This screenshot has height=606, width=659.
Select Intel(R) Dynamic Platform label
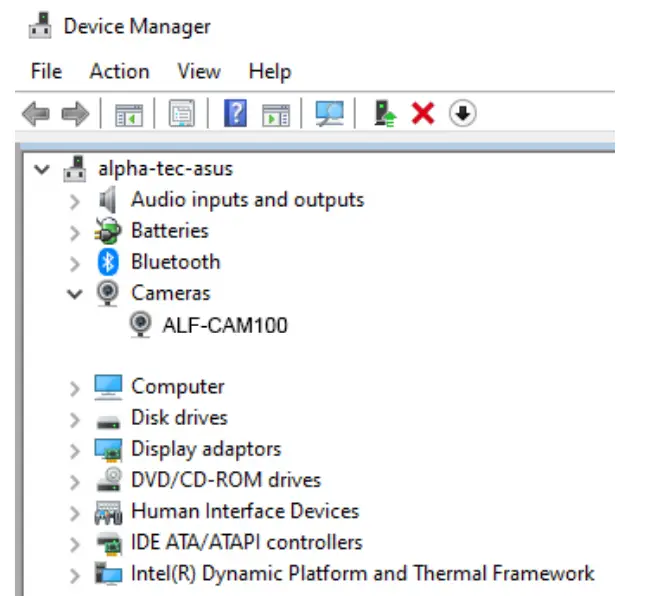[363, 574]
